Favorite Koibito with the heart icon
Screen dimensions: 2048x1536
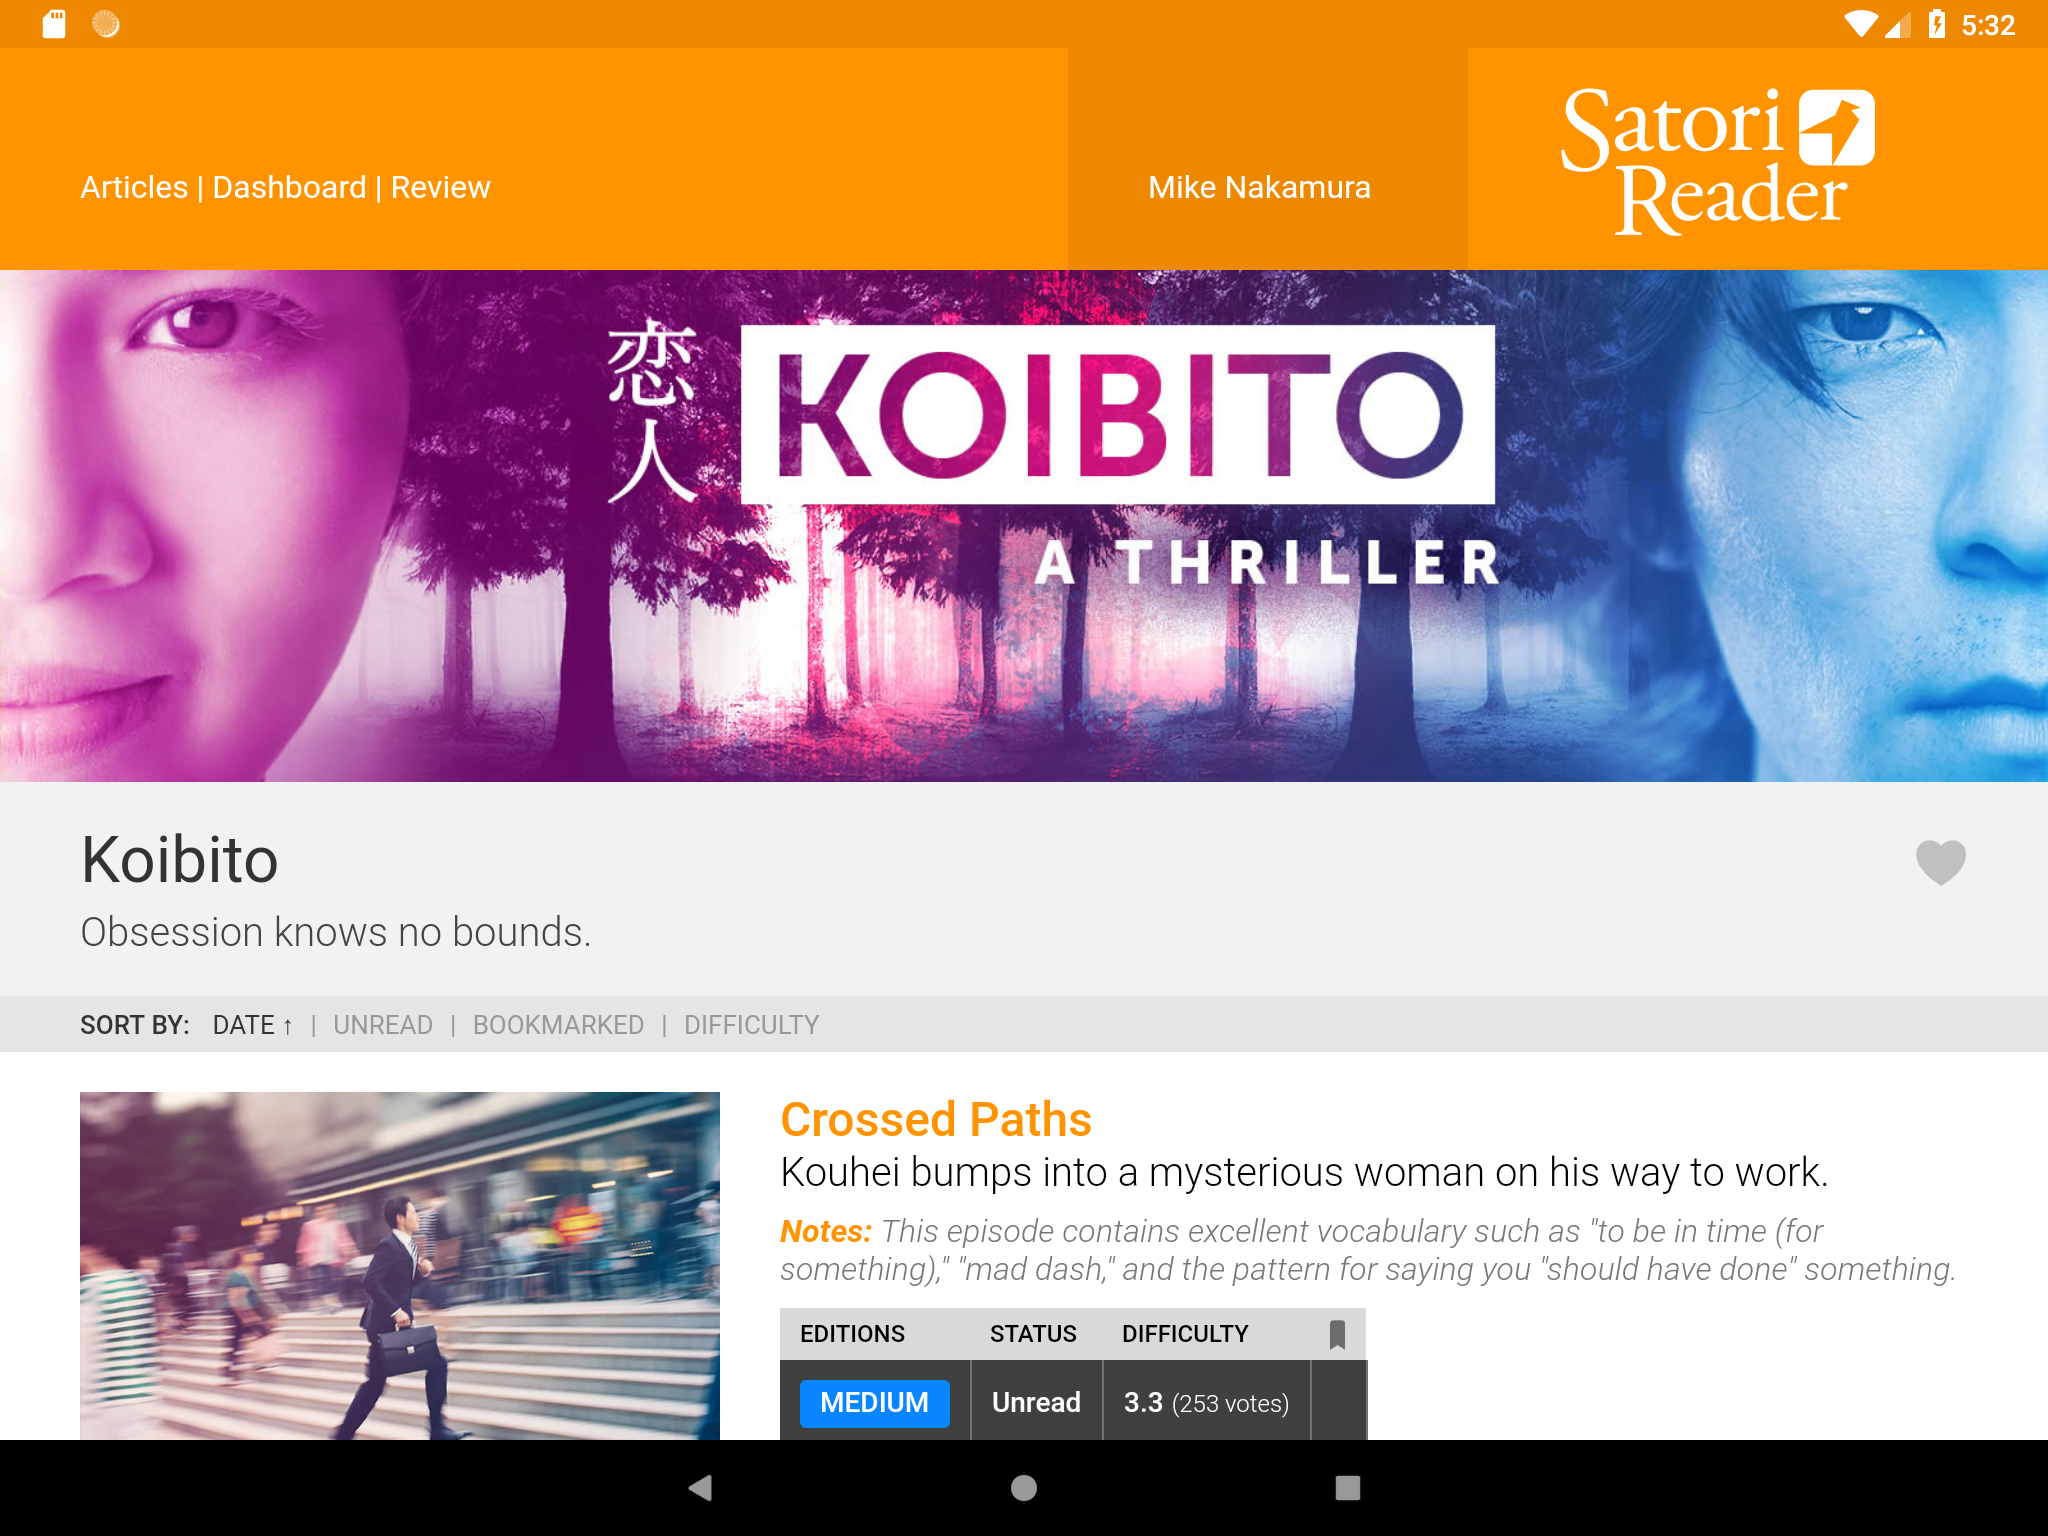tap(1940, 862)
